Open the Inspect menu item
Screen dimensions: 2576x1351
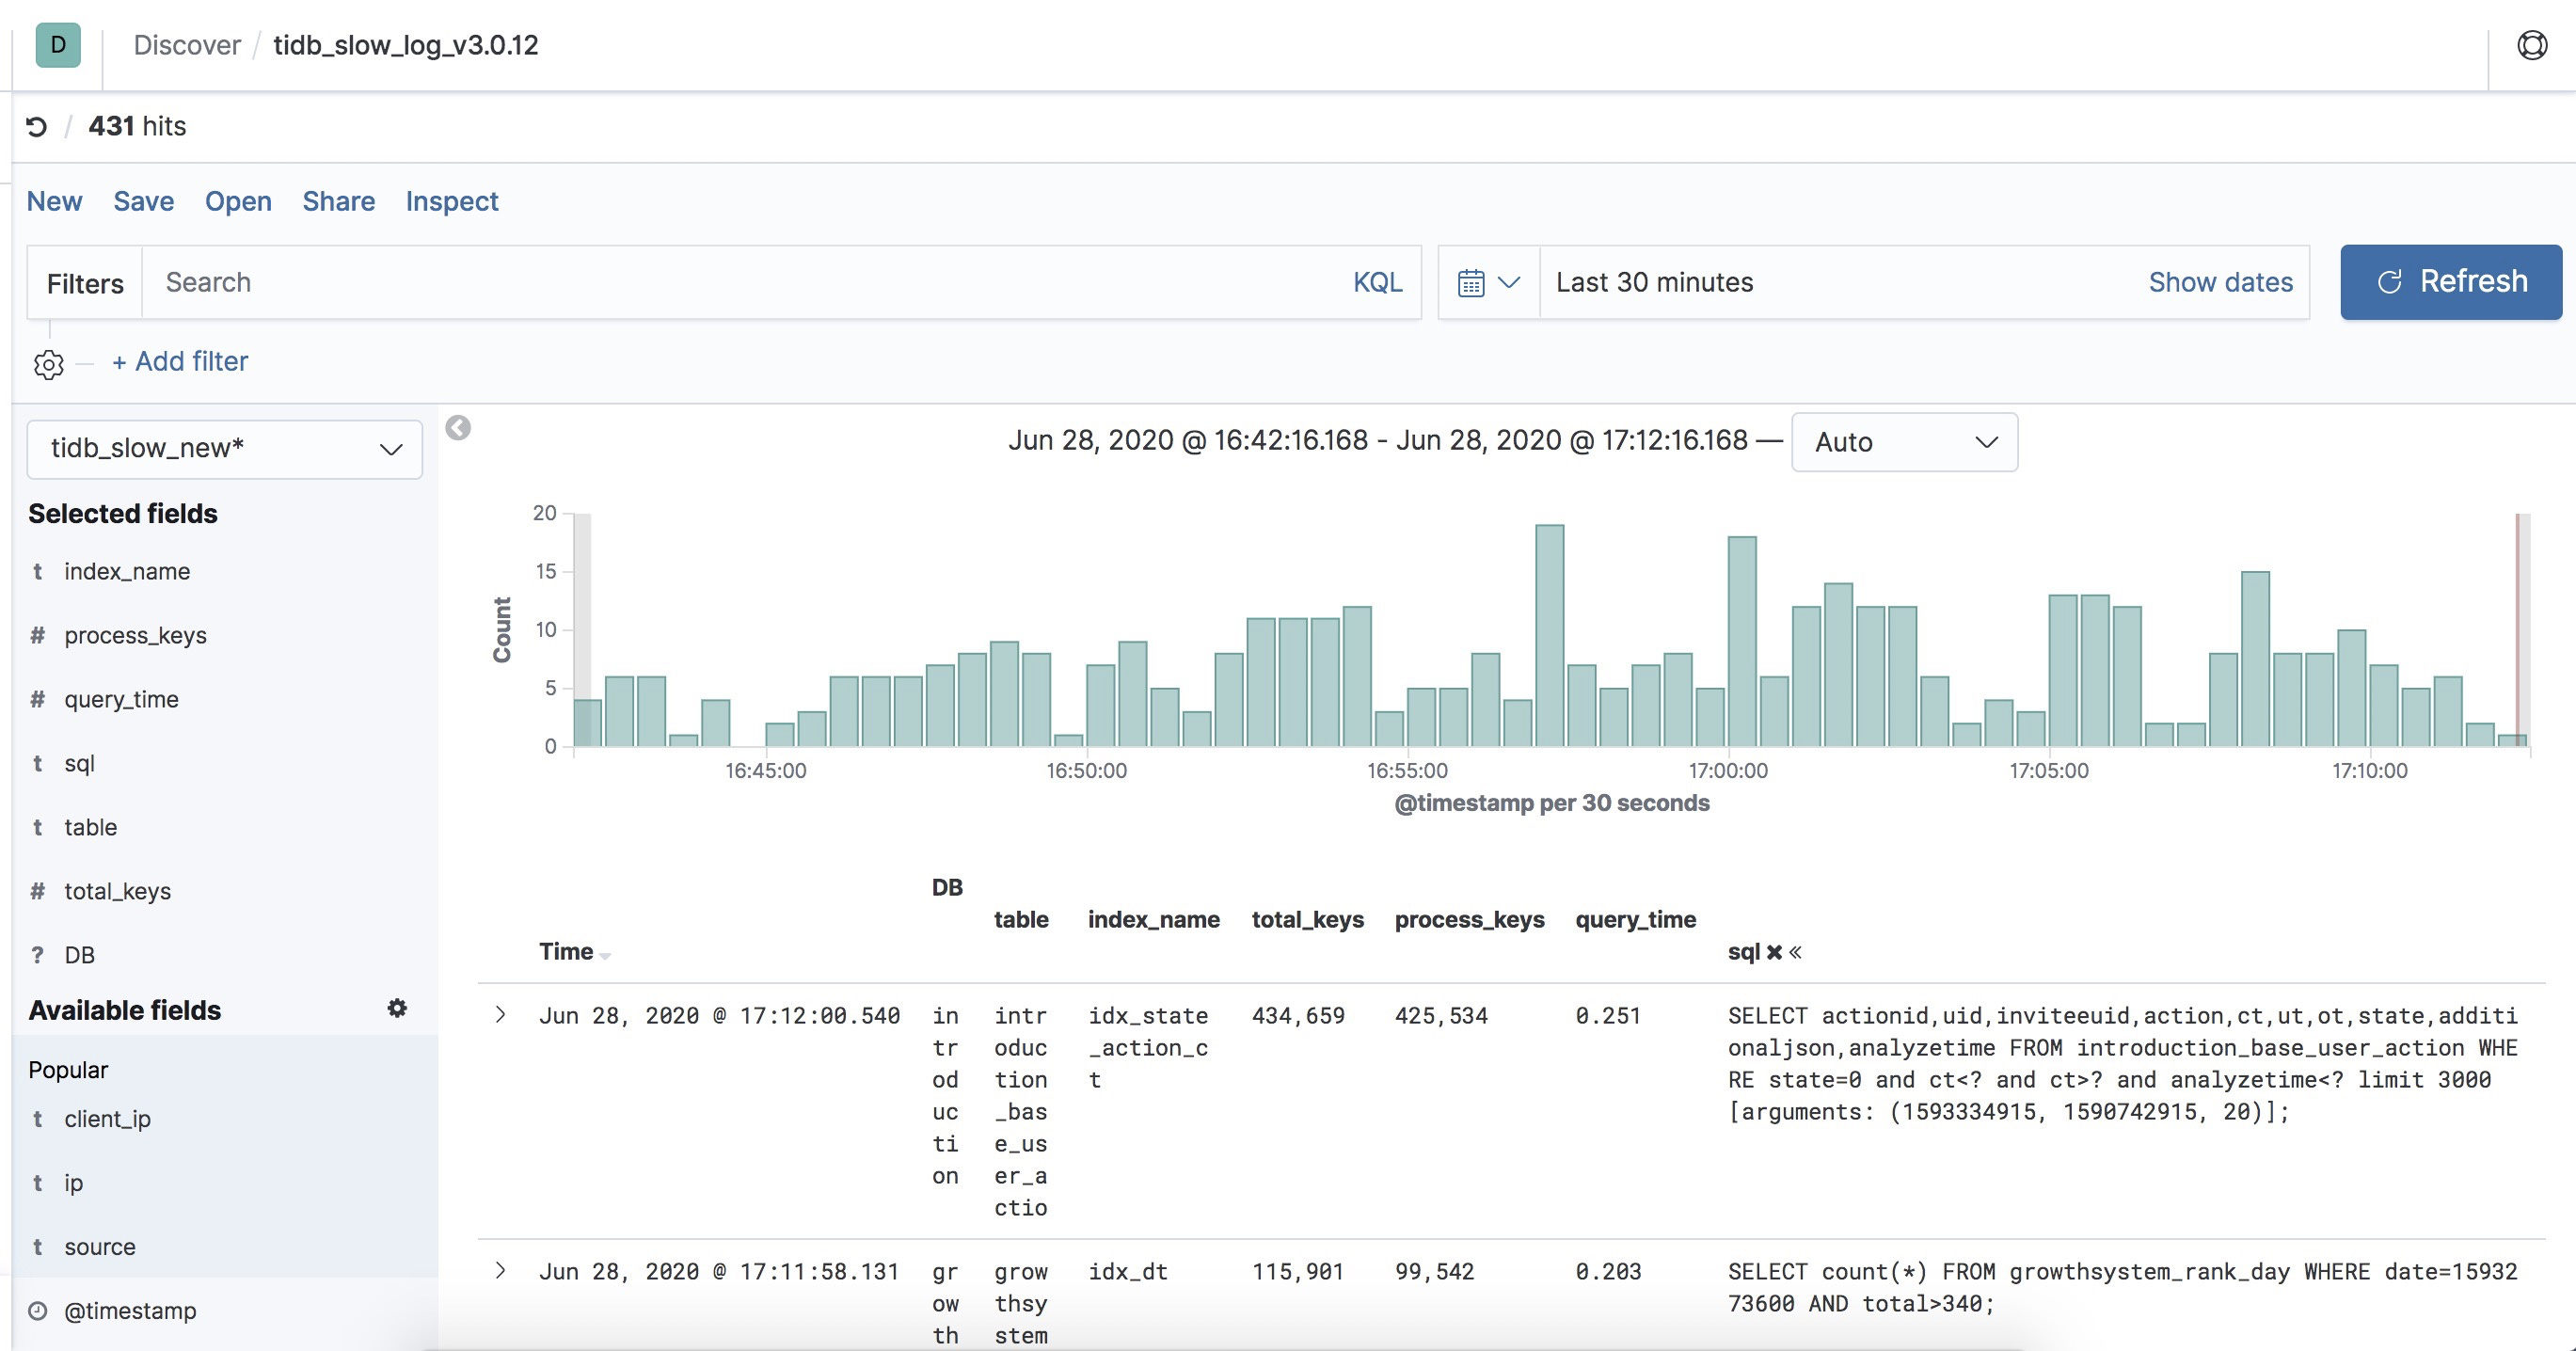(452, 201)
